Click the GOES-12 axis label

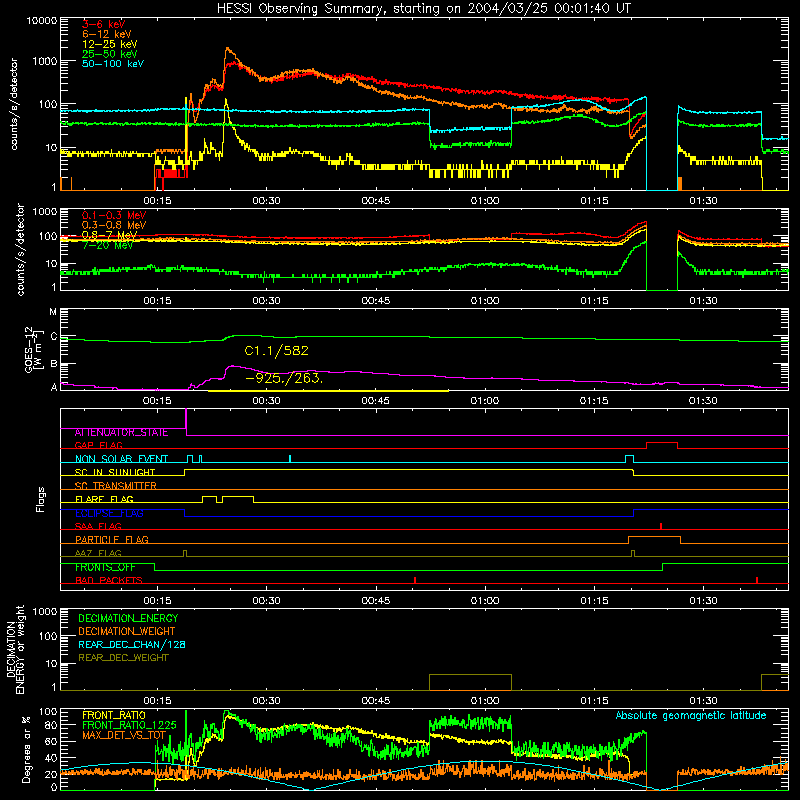32,350
